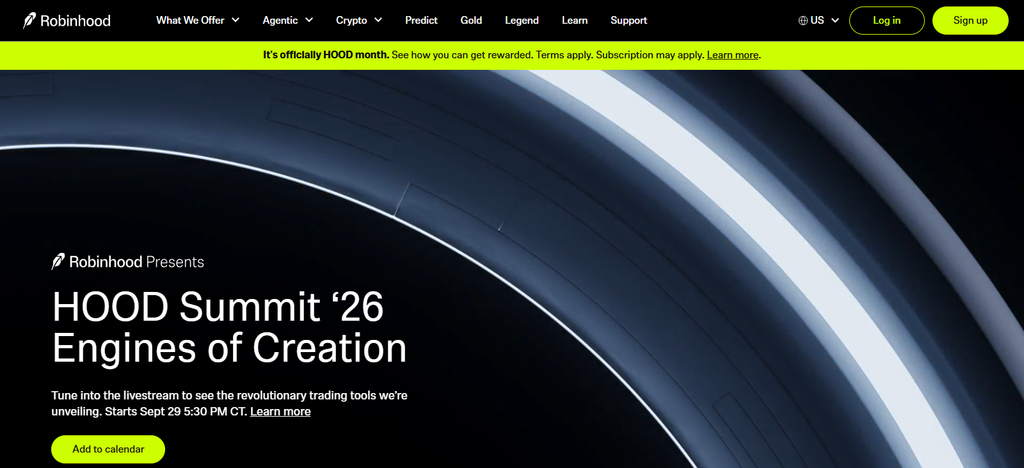Click the Add to calendar button
1024x468 pixels.
[x=108, y=449]
